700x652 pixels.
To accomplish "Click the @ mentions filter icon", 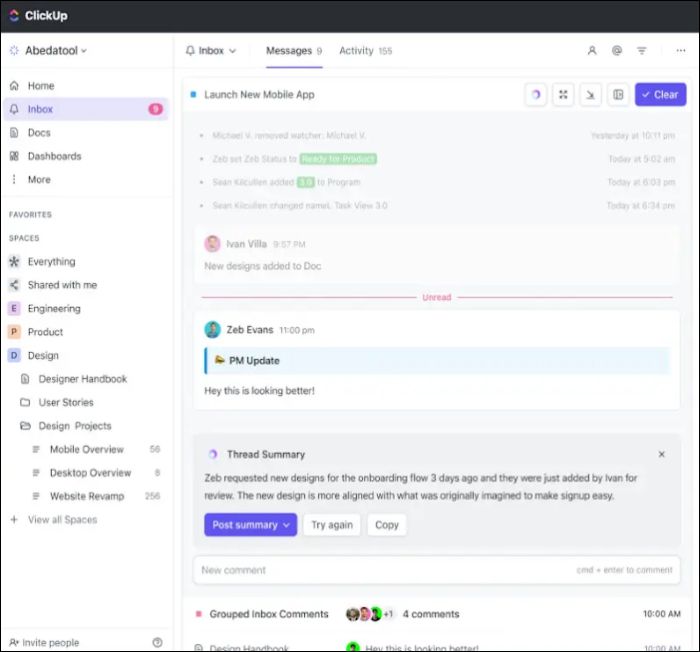I will [617, 50].
